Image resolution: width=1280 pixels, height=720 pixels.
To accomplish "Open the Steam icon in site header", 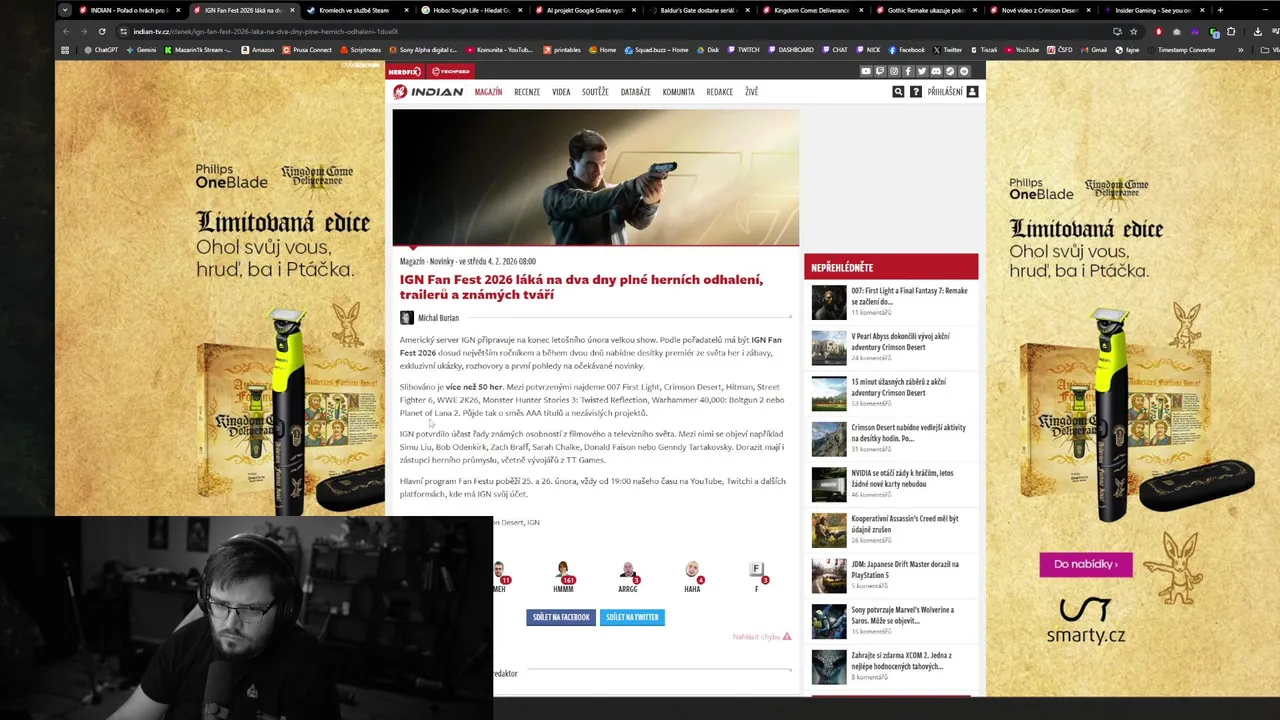I will [x=950, y=71].
